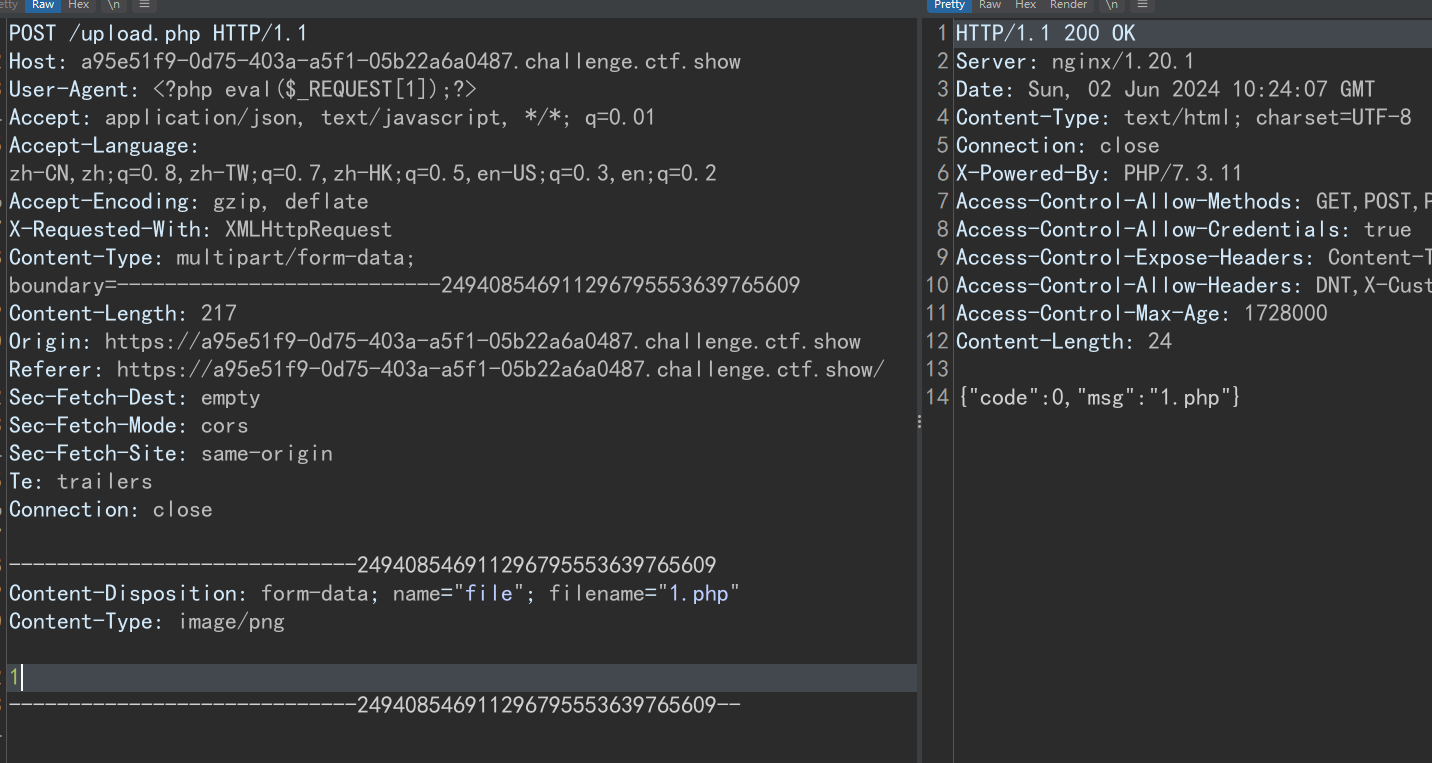Click Access-Control-Allow-Credentials: true header
This screenshot has width=1432, height=763.
click(x=1184, y=229)
